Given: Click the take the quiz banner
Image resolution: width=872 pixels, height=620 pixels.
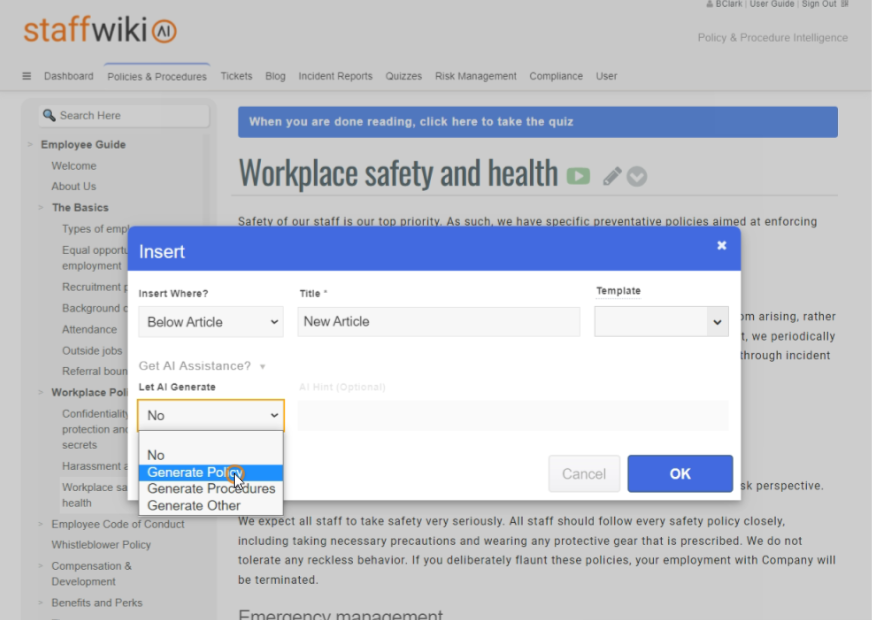Looking at the screenshot, I should tap(537, 122).
